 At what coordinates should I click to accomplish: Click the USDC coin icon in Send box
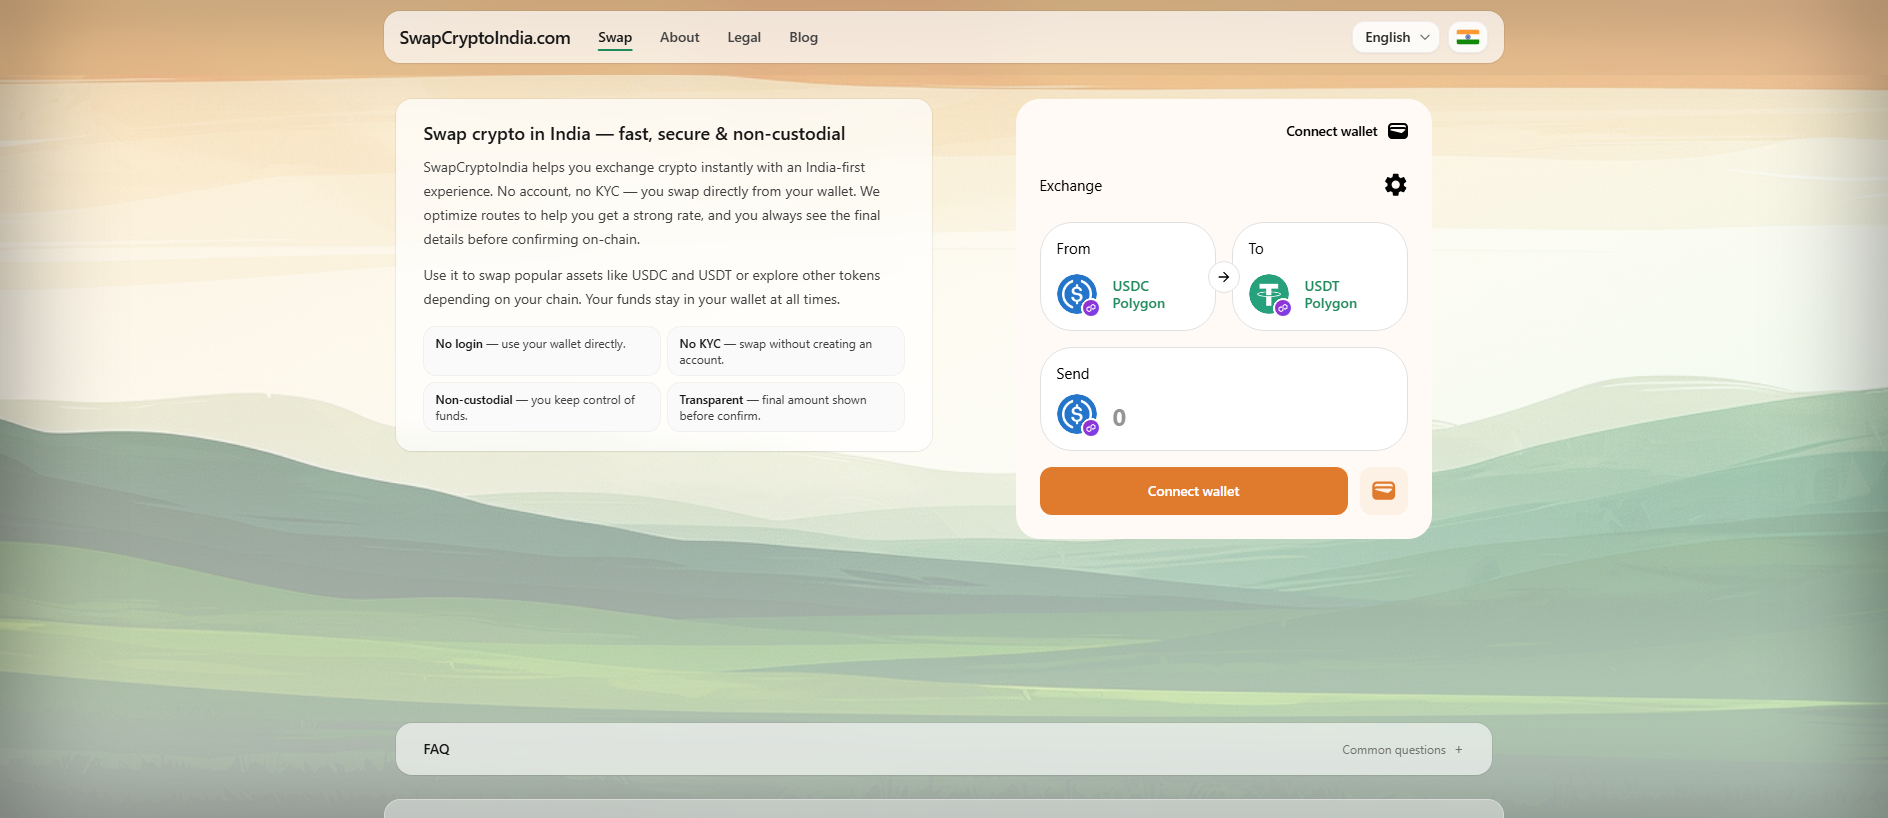point(1077,415)
